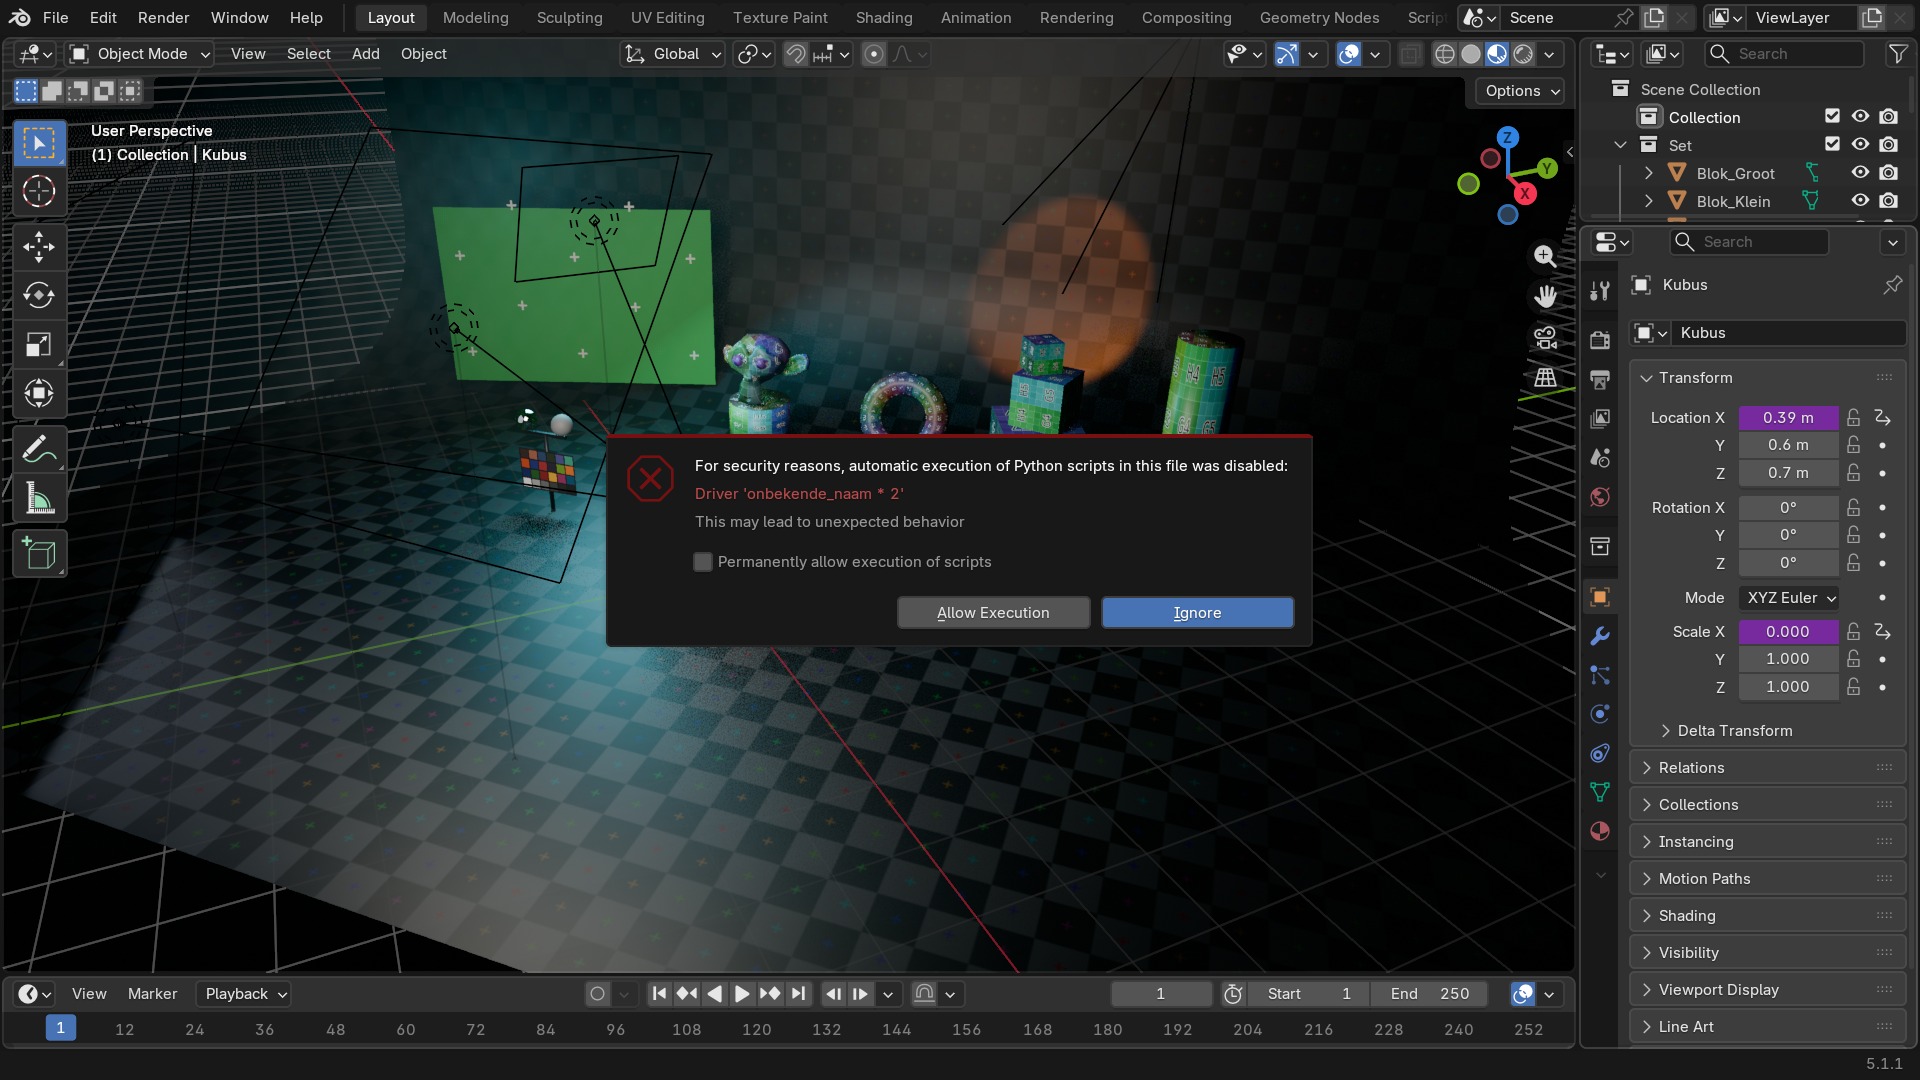Open the Render properties camera tab
Viewport: 1920px width, 1080px height.
[x=1600, y=340]
